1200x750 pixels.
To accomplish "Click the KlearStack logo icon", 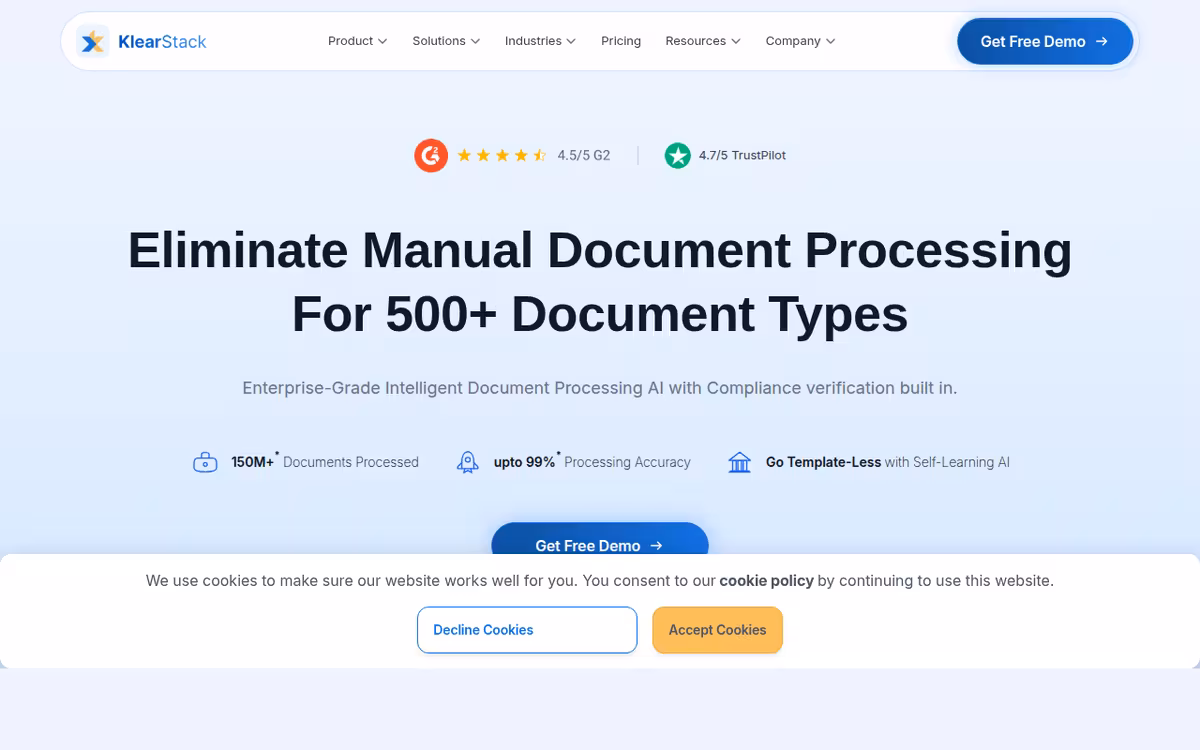I will point(93,41).
